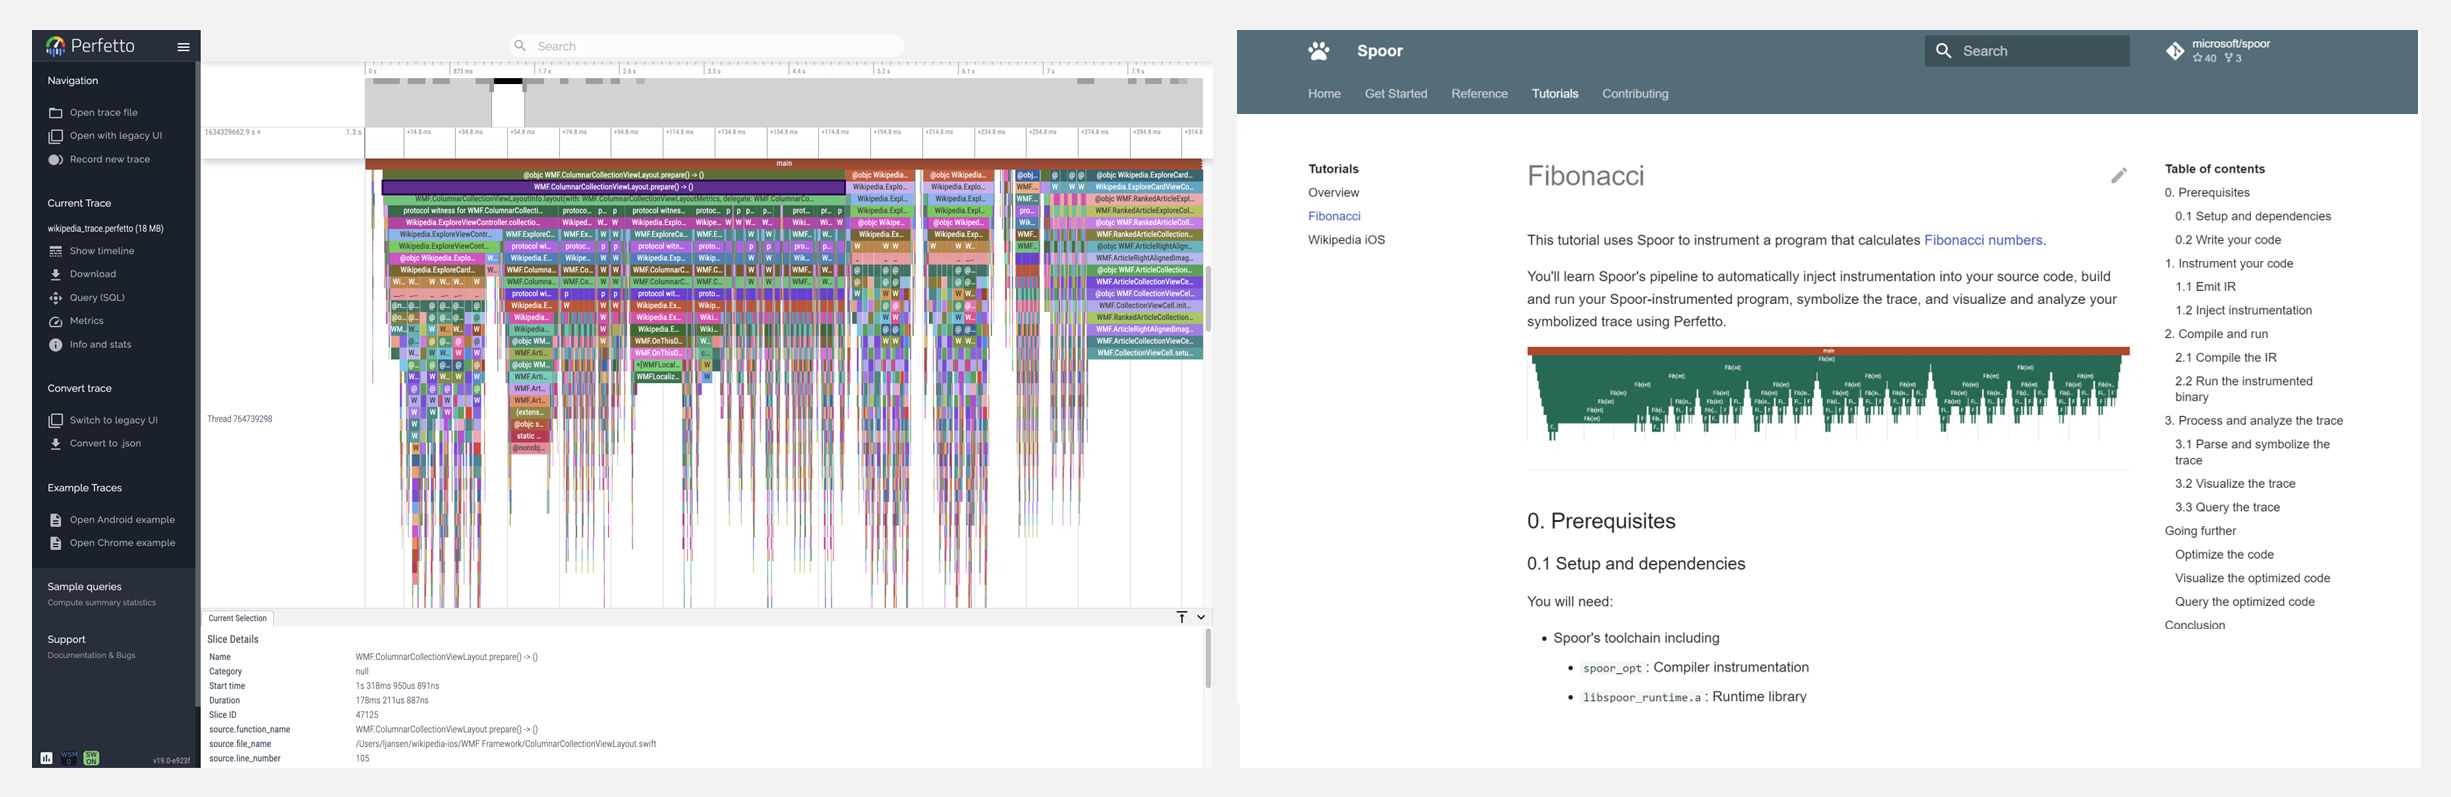Screen dimensions: 2451x797
Task: Open the microsoft/spoor repository link
Action: (2230, 44)
